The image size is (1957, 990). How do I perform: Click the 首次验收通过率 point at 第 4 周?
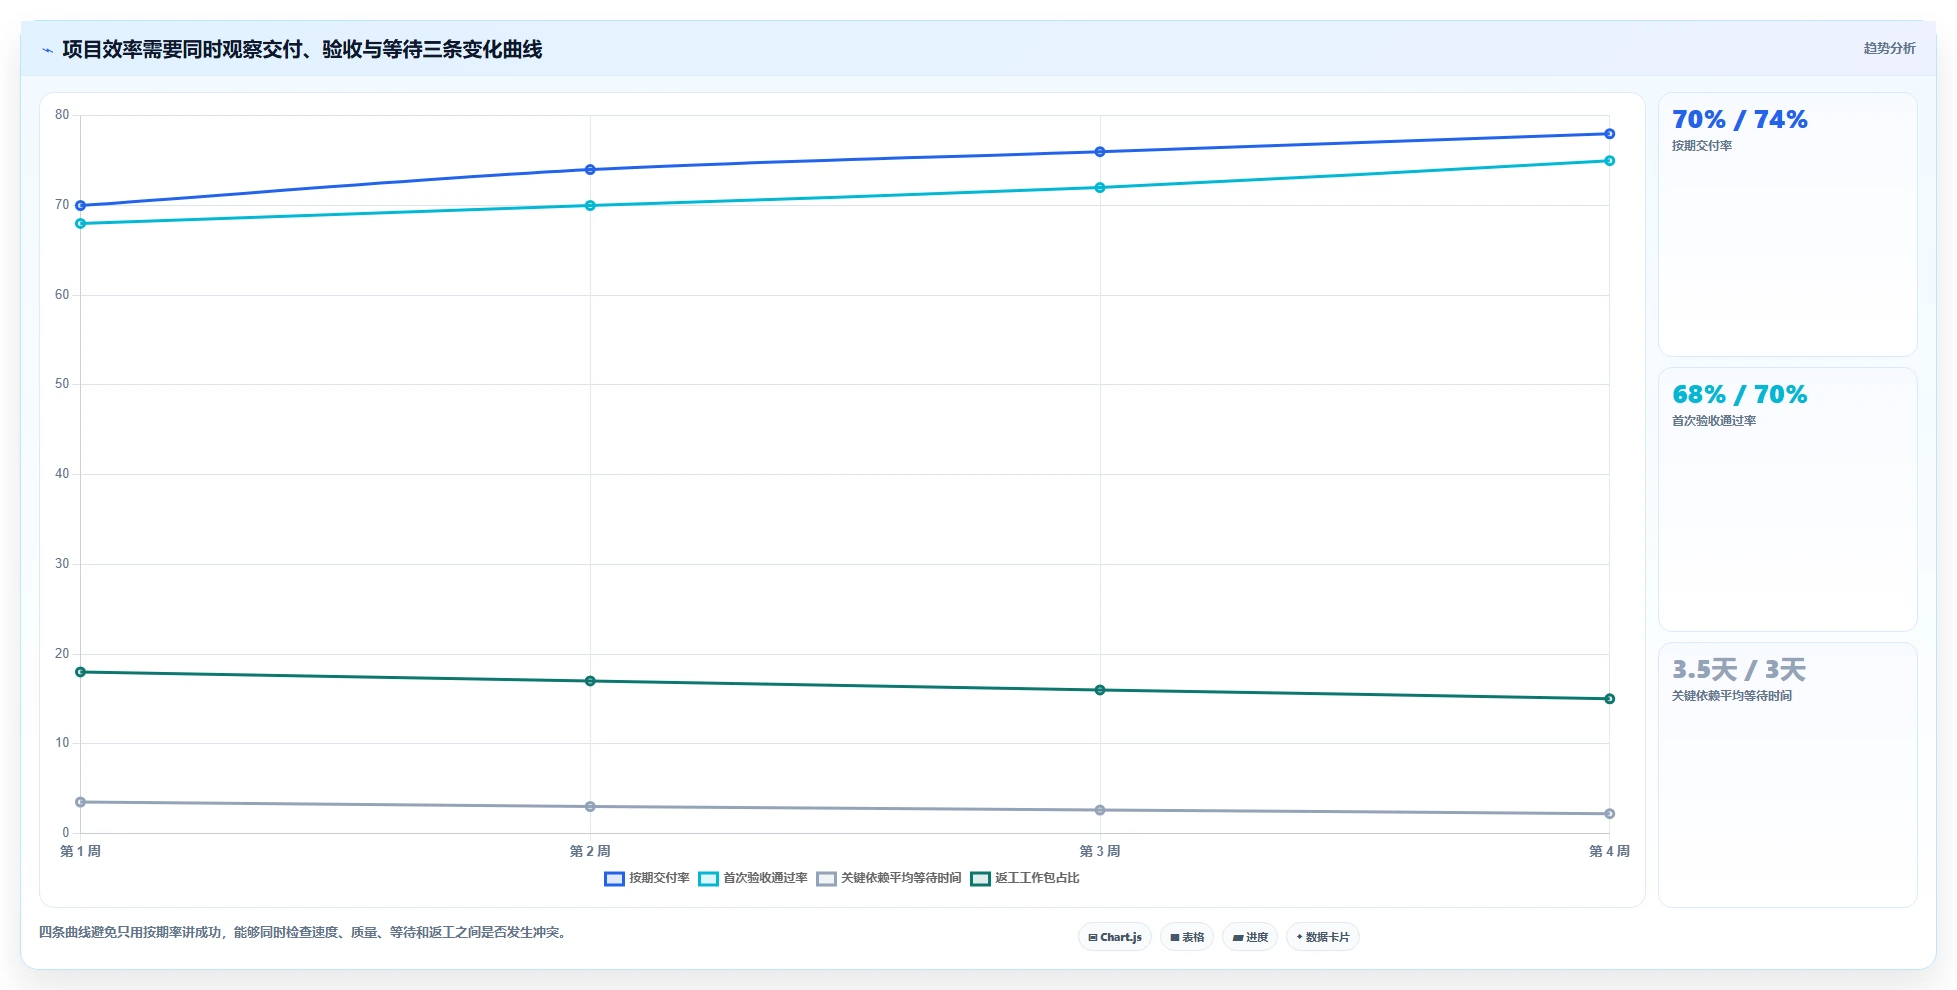1610,161
